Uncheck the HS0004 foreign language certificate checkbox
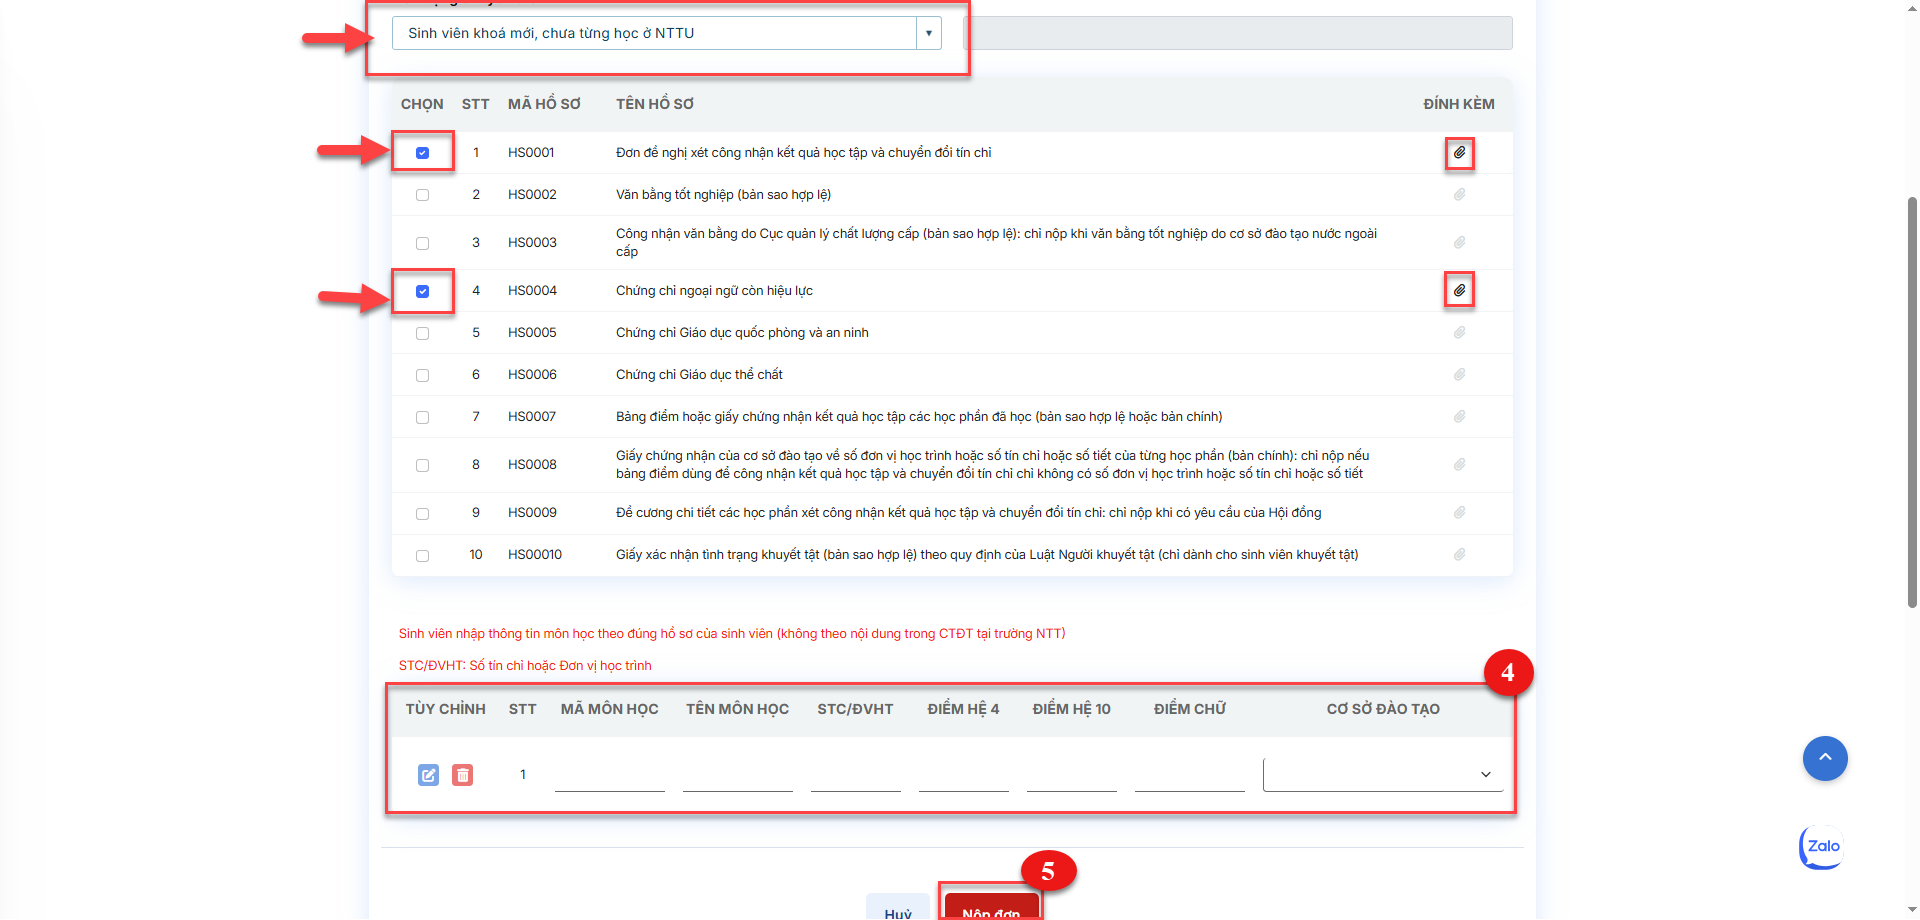The image size is (1920, 920). 422,291
